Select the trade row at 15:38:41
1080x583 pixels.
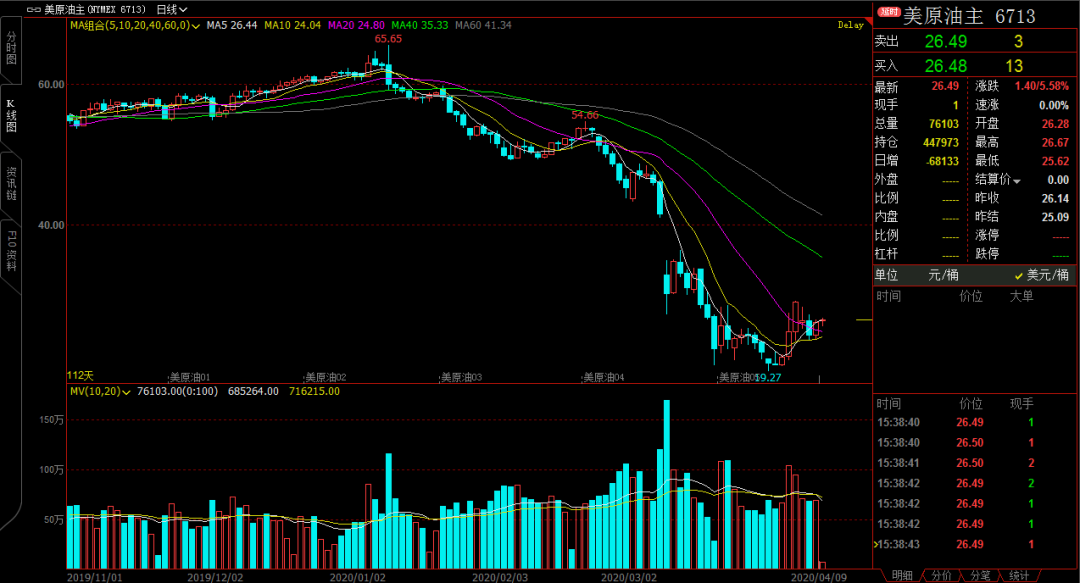click(974, 463)
